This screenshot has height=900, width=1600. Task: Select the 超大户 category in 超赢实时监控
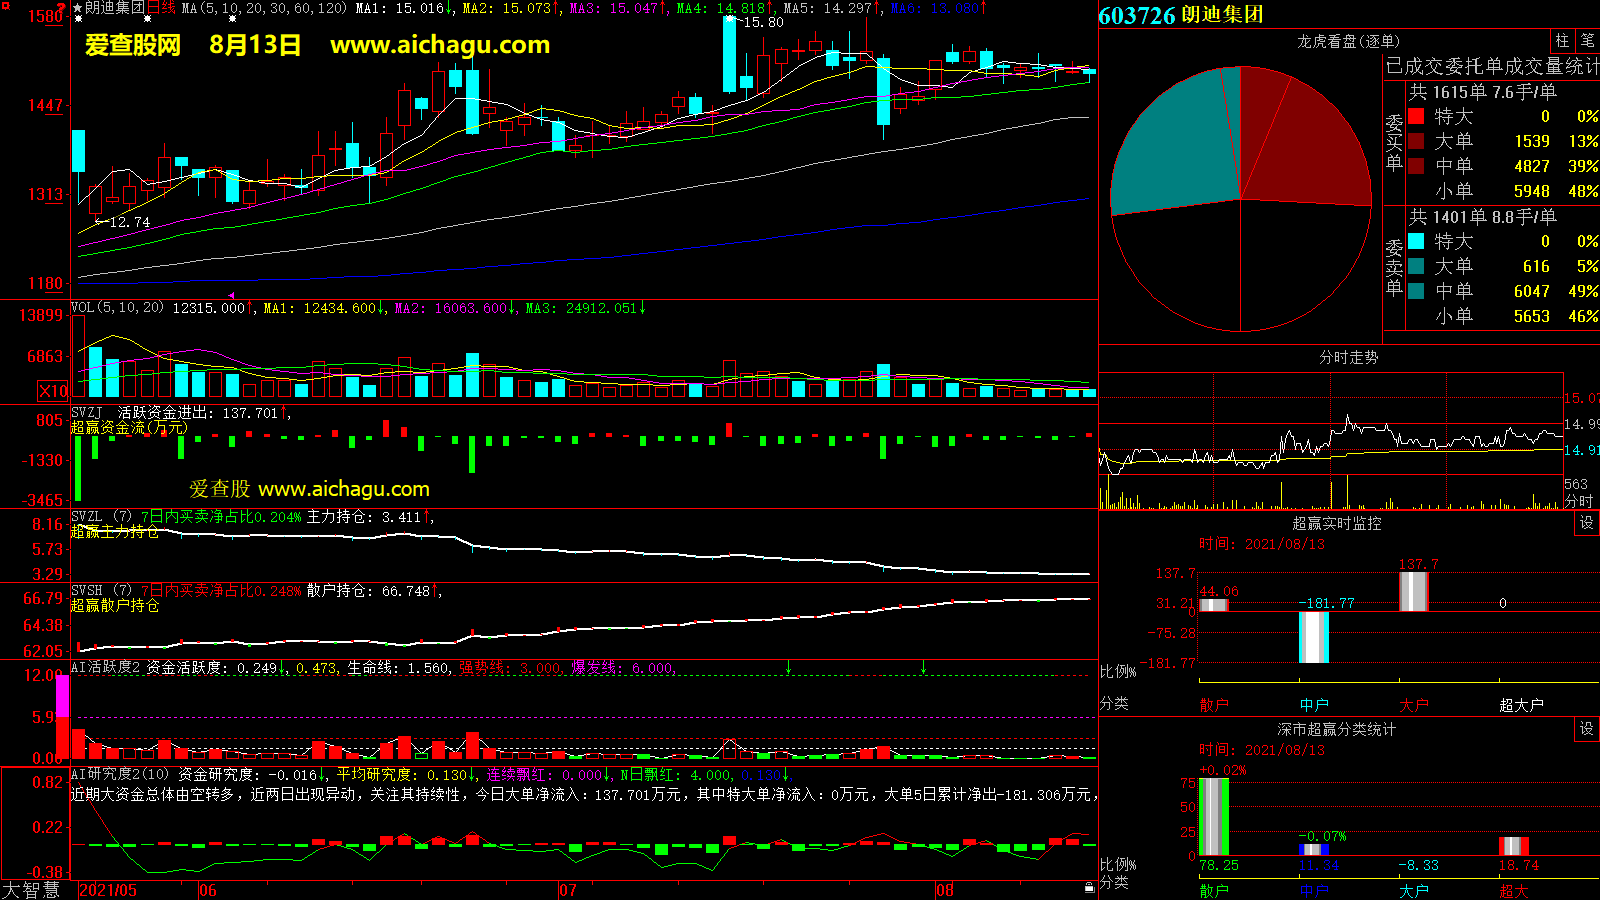(x=1521, y=705)
